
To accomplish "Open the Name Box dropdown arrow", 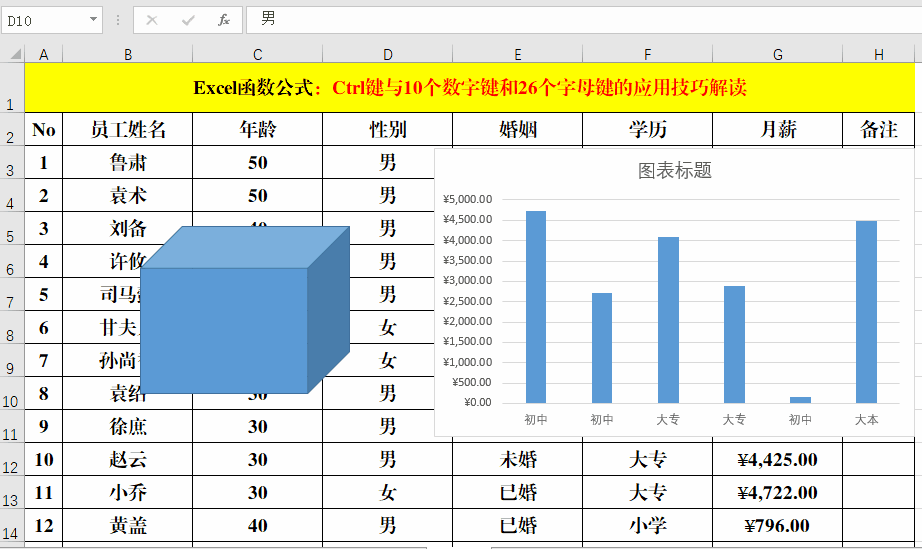I will point(93,19).
